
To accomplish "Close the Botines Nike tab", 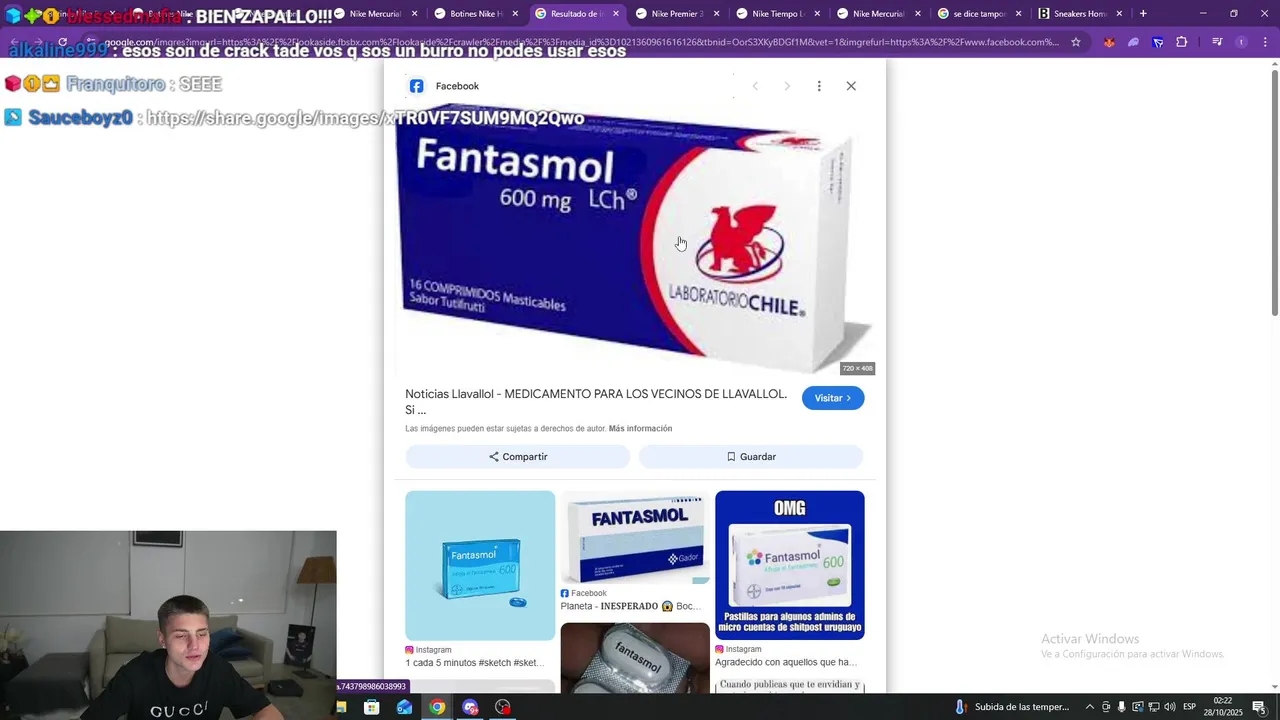I will pos(515,14).
